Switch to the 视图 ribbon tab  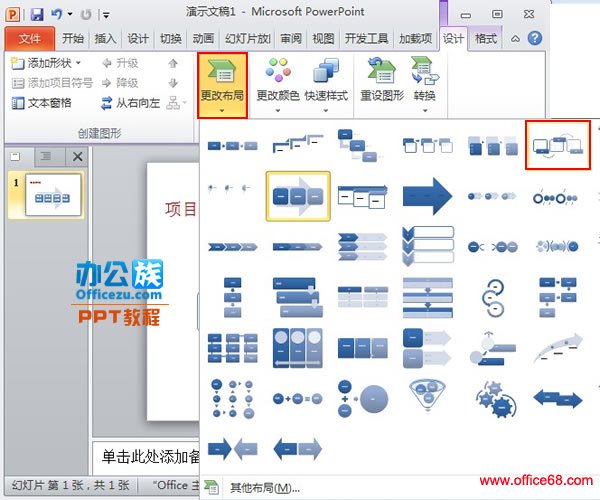pyautogui.click(x=323, y=39)
